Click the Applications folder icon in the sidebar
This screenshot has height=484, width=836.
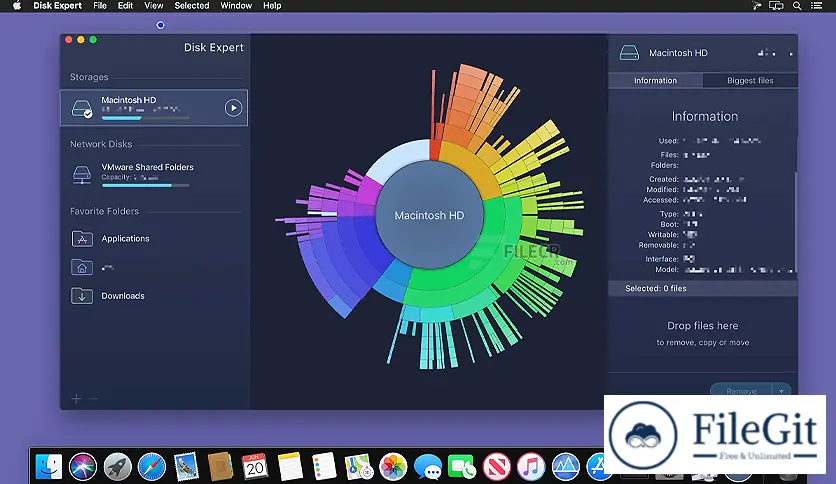pyautogui.click(x=82, y=239)
